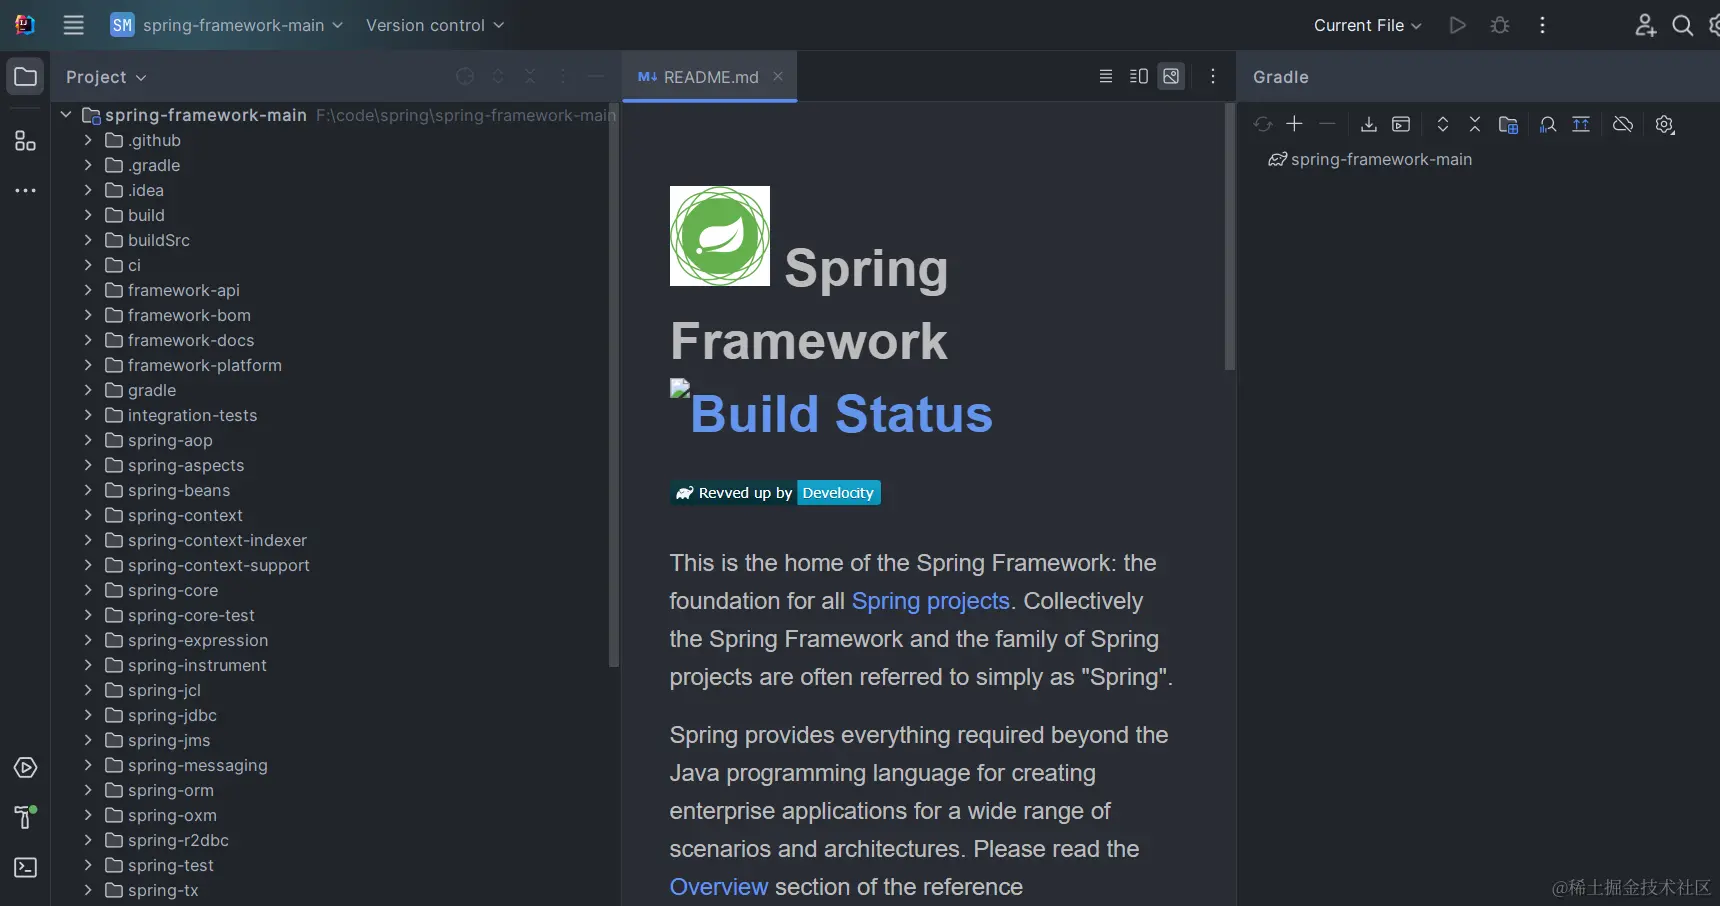
Task: Hide the Project panel
Action: [x=596, y=77]
